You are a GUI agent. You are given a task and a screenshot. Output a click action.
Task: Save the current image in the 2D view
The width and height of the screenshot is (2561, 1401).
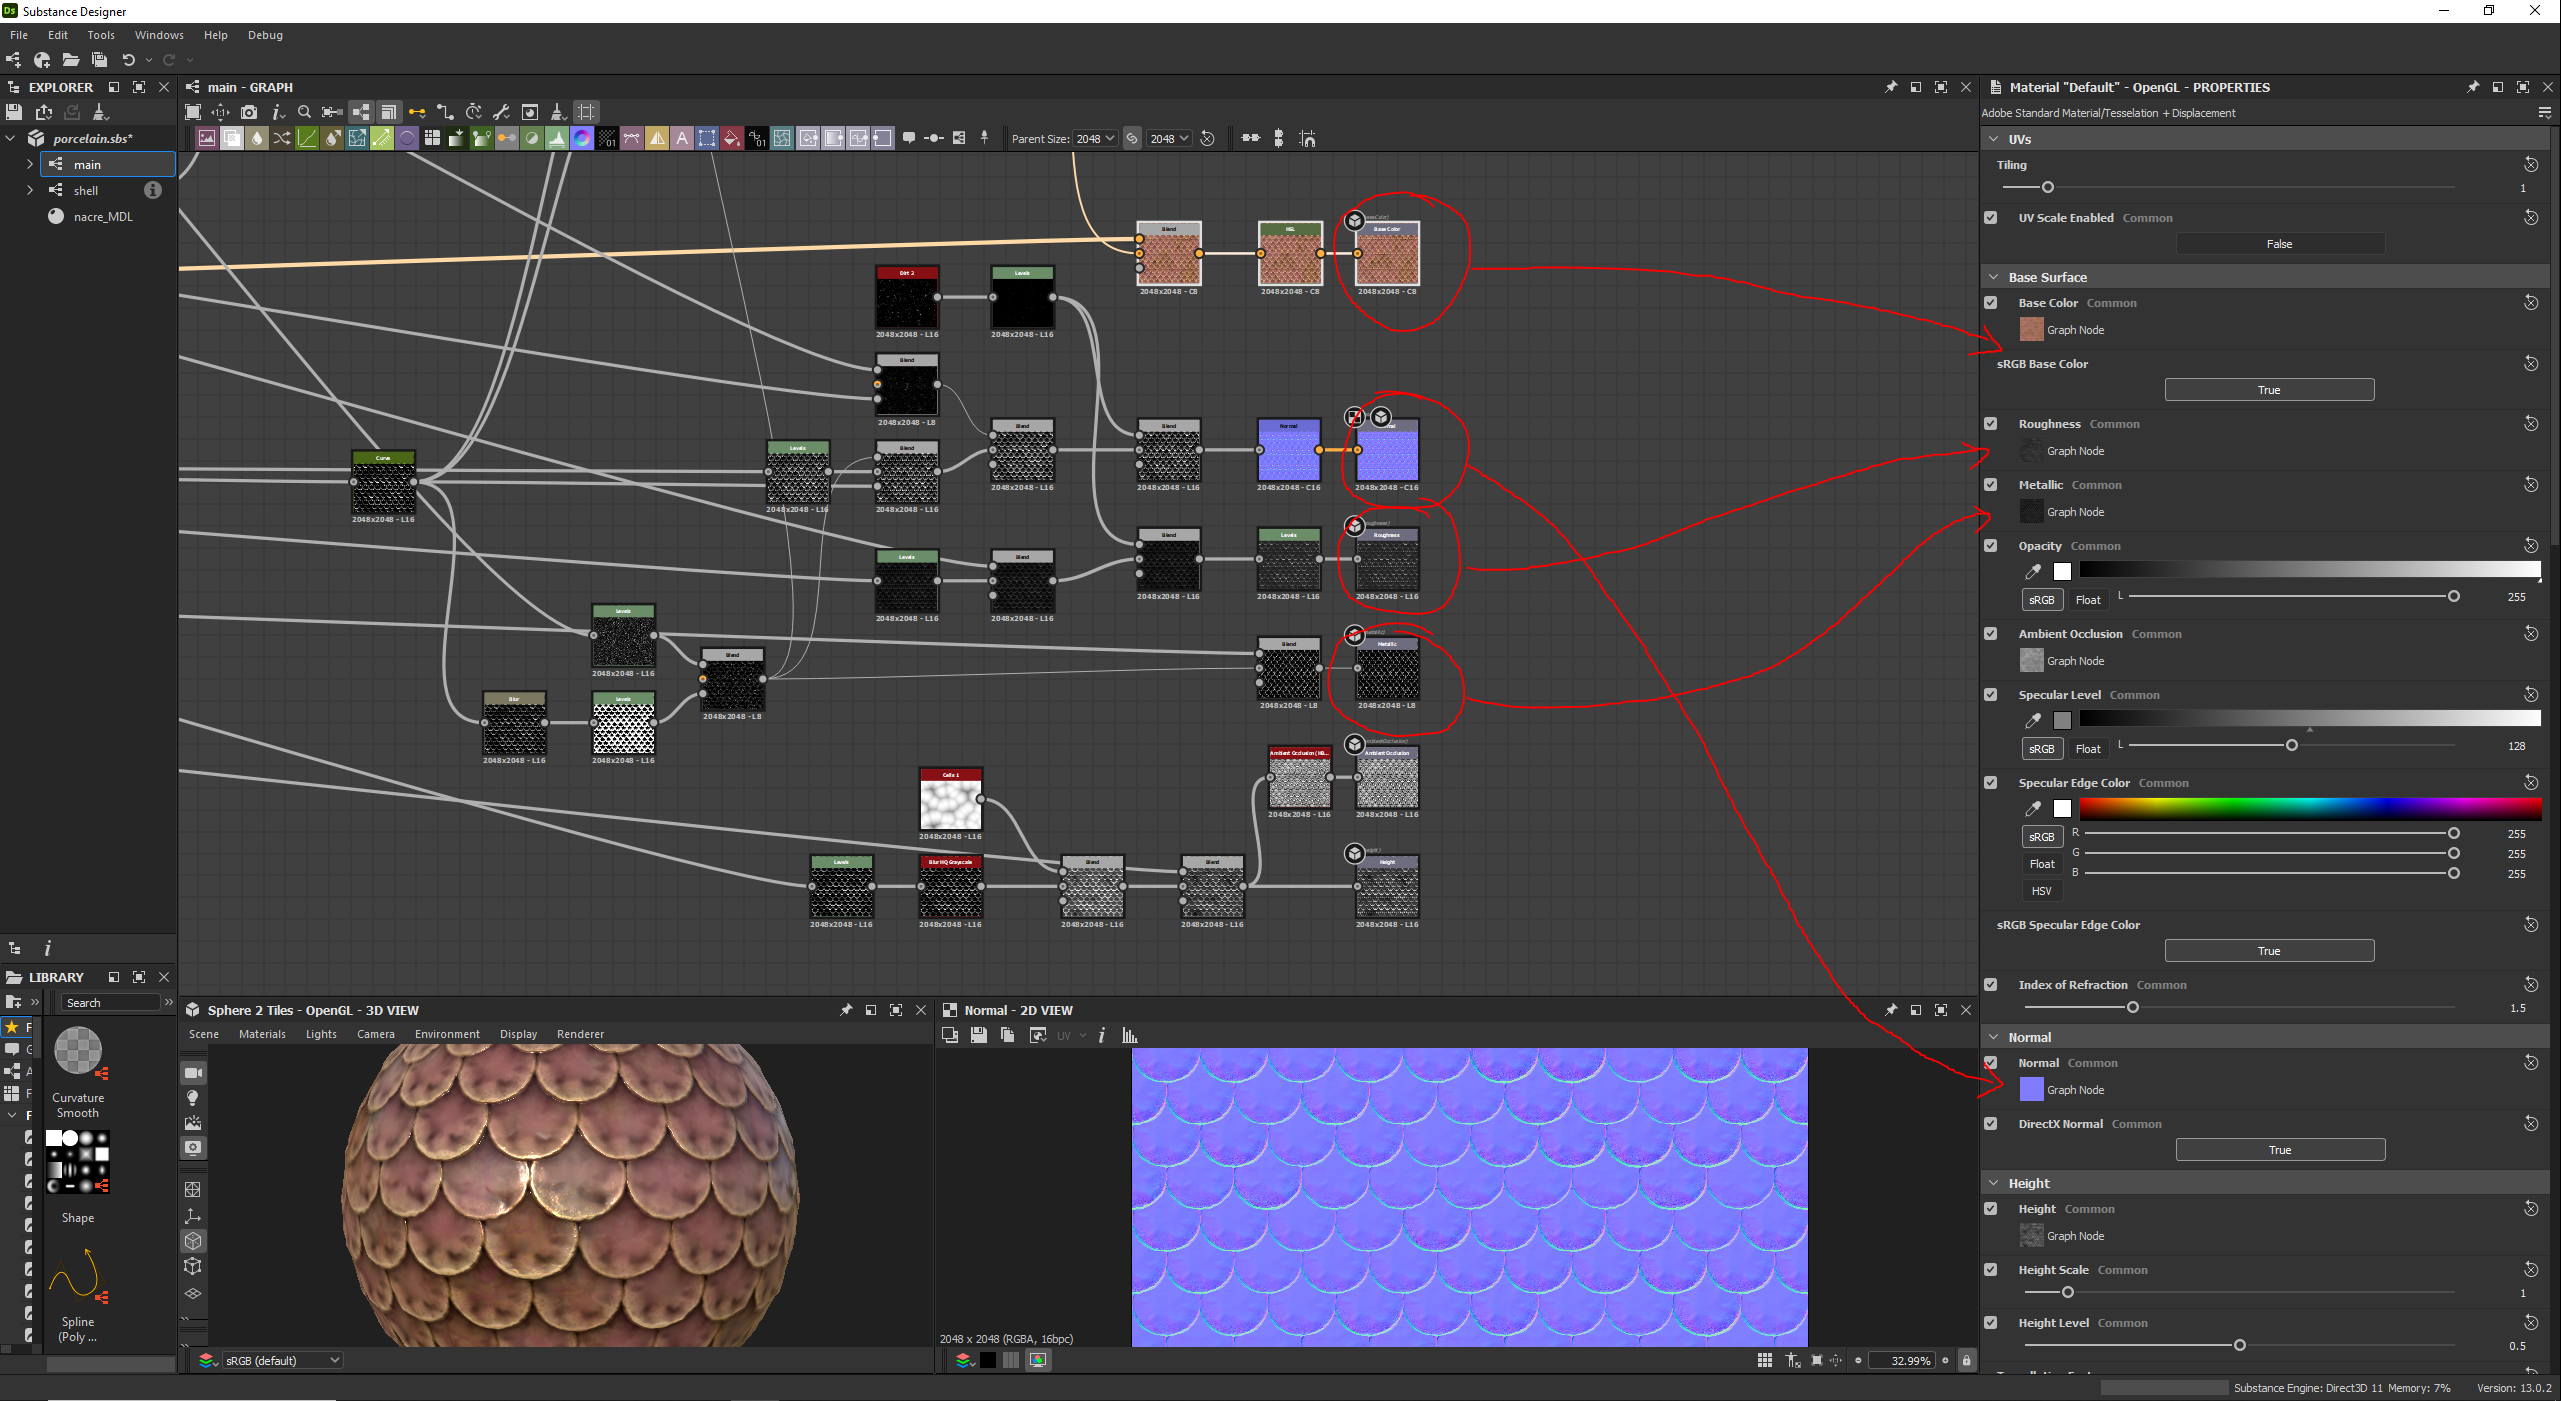point(979,1036)
